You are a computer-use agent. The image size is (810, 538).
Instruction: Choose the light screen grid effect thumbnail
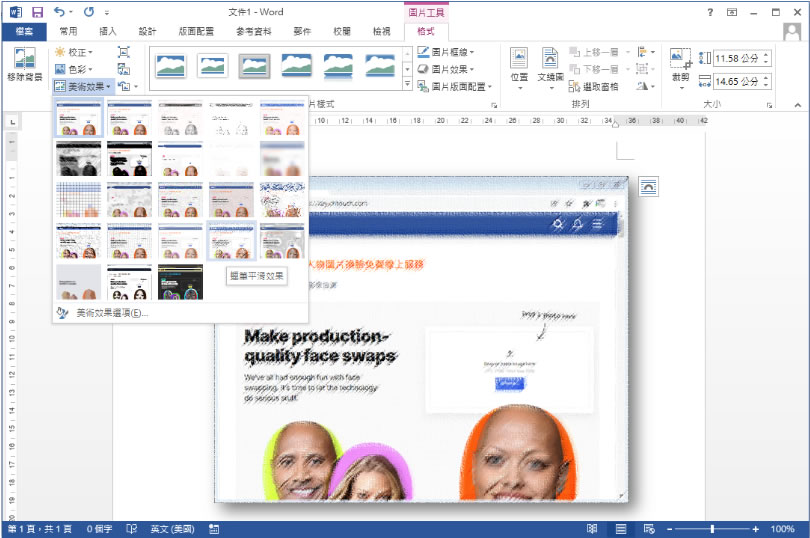coord(79,200)
